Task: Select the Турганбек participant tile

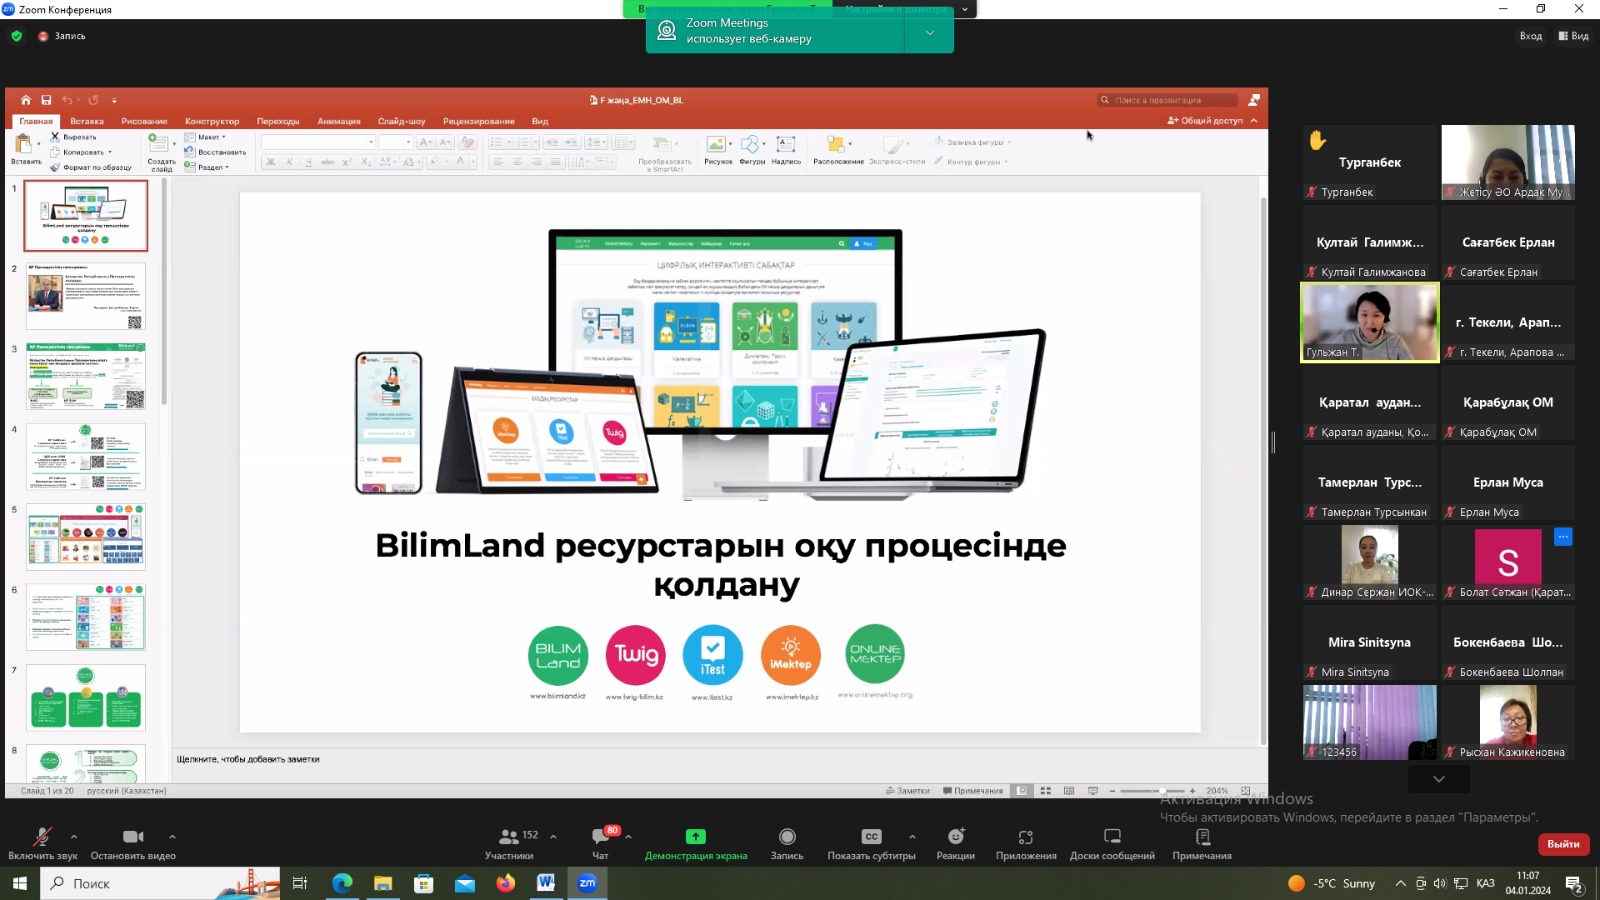Action: 1370,162
